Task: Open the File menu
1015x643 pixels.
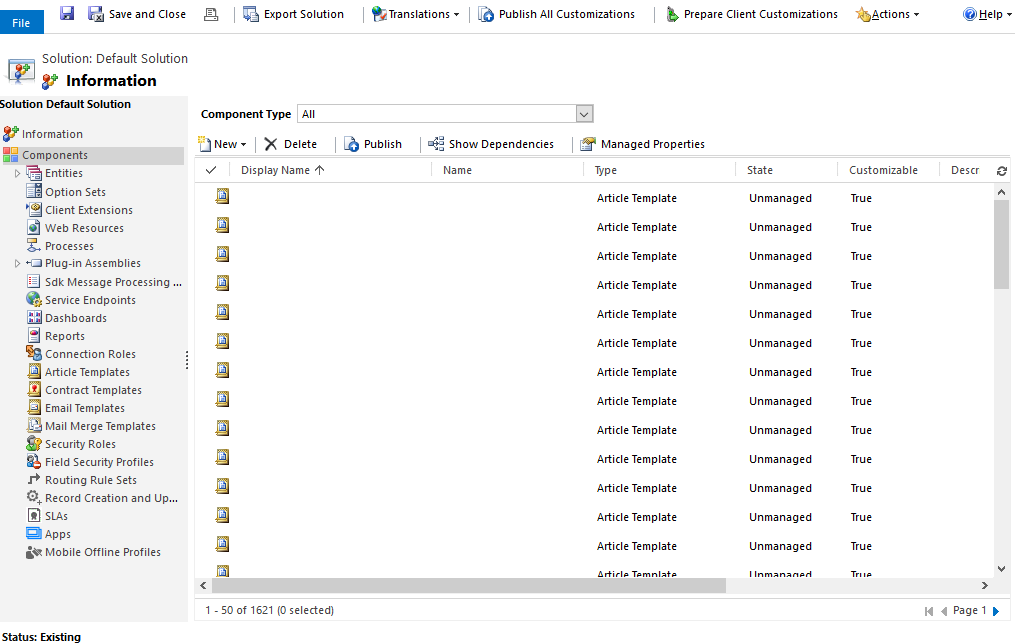Action: coord(21,22)
